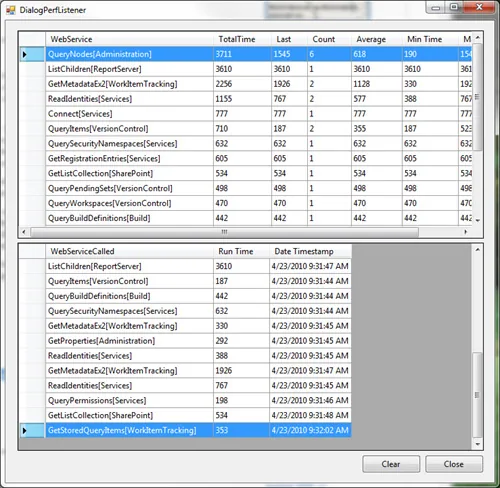Click top grid horizontal scrollbar left arrow
The image size is (500, 488).
(x=24, y=232)
